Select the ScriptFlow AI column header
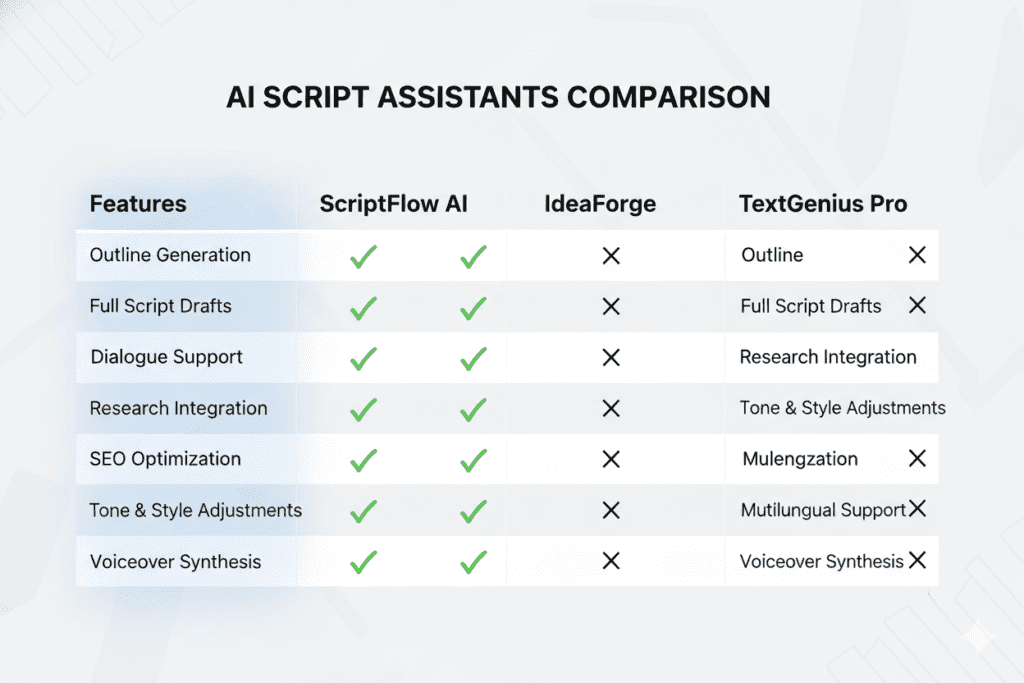1024x683 pixels. (393, 204)
